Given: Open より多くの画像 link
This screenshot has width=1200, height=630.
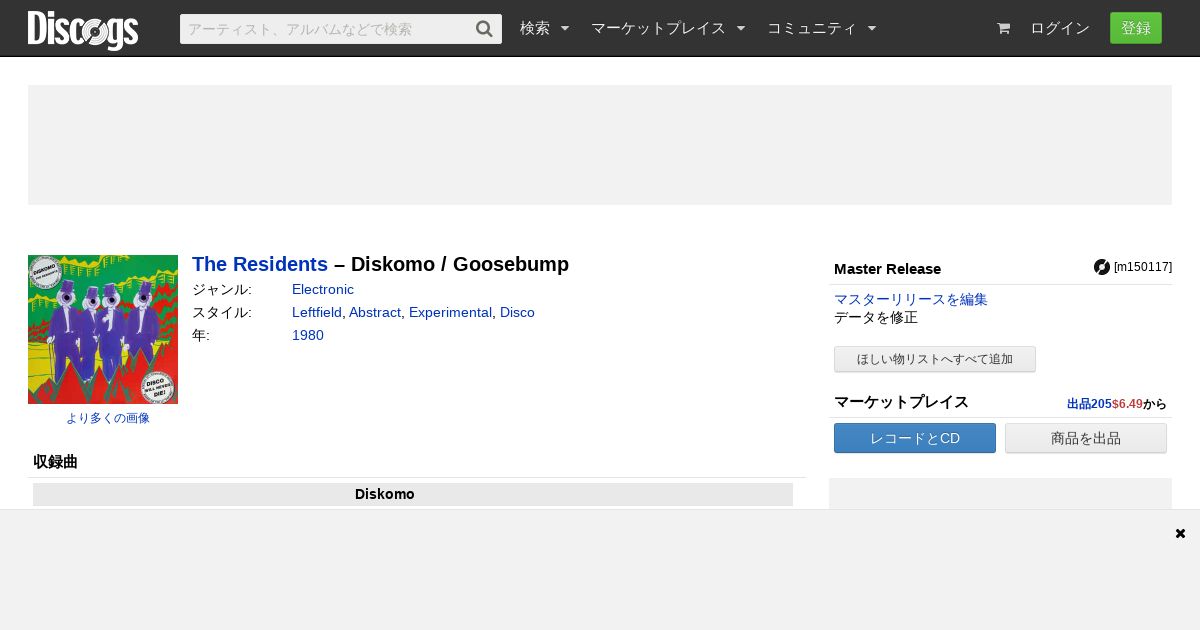Looking at the screenshot, I should click(108, 418).
